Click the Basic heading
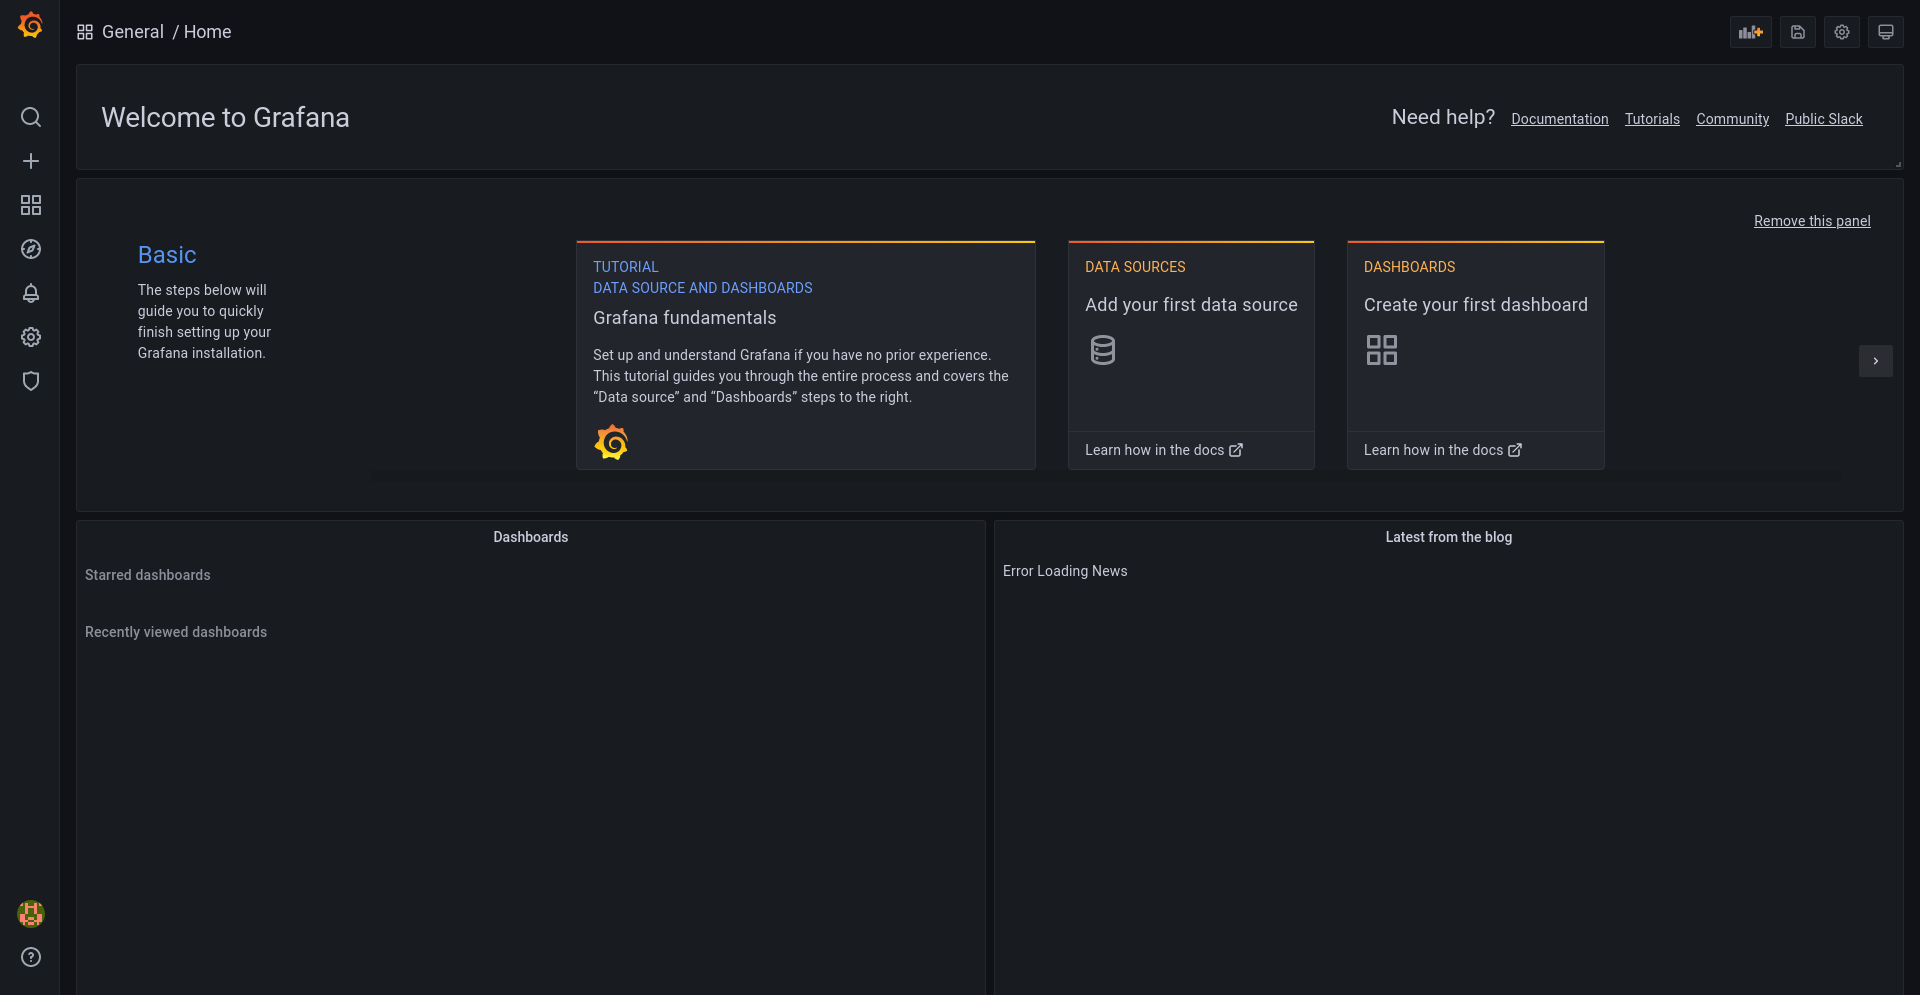Screen dimensions: 1920x995 [167, 255]
